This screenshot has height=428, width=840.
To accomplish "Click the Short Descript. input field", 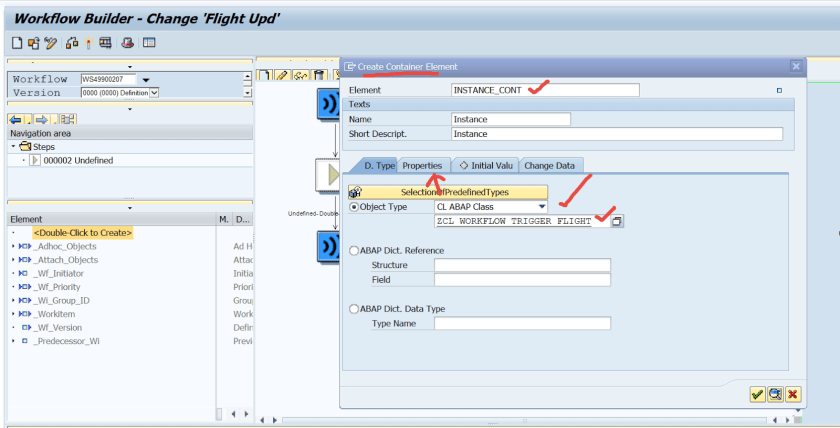I will tap(617, 134).
